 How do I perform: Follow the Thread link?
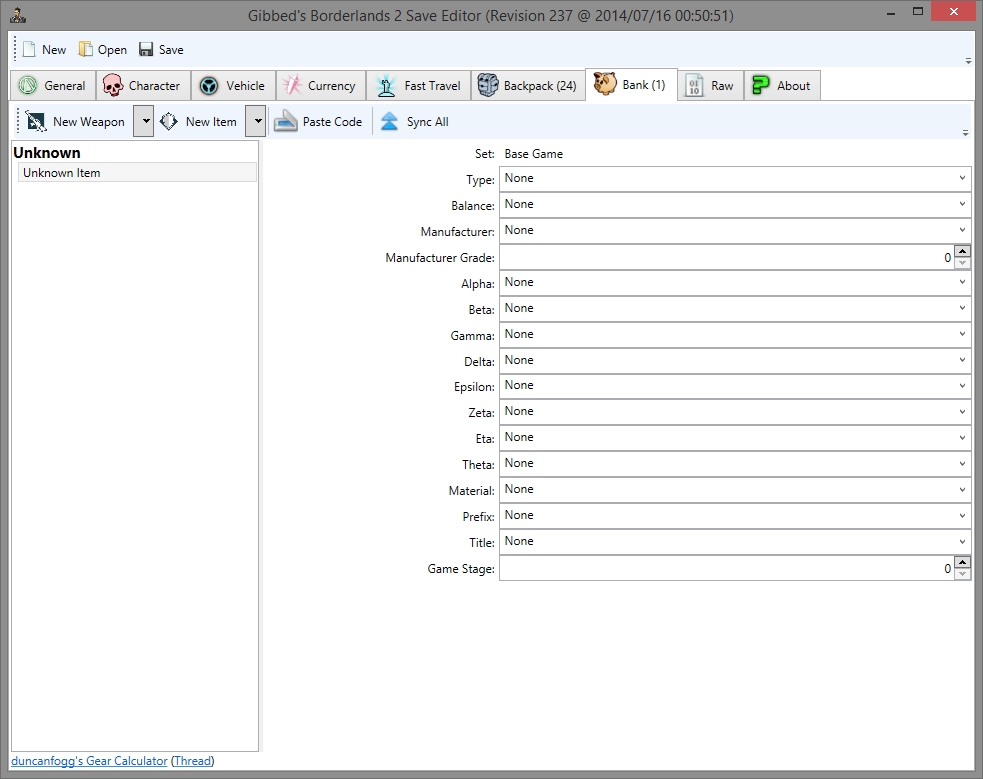193,761
